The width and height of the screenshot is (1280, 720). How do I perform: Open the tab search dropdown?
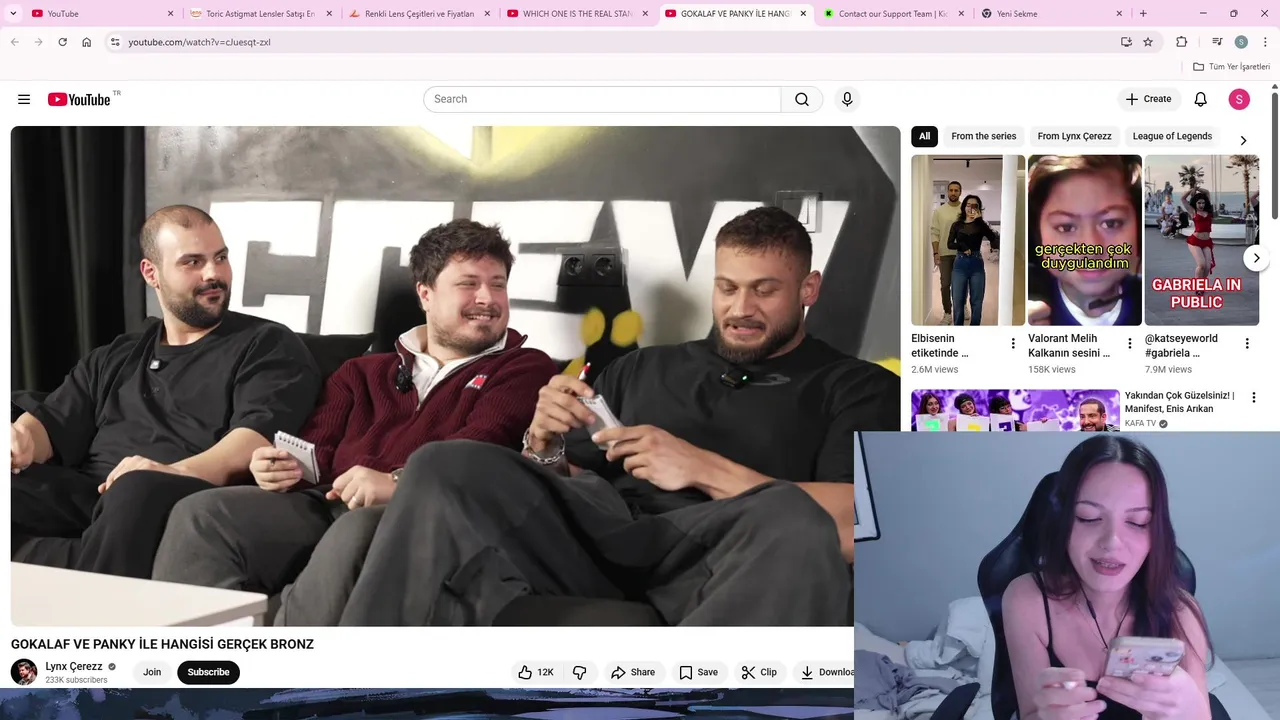(13, 14)
